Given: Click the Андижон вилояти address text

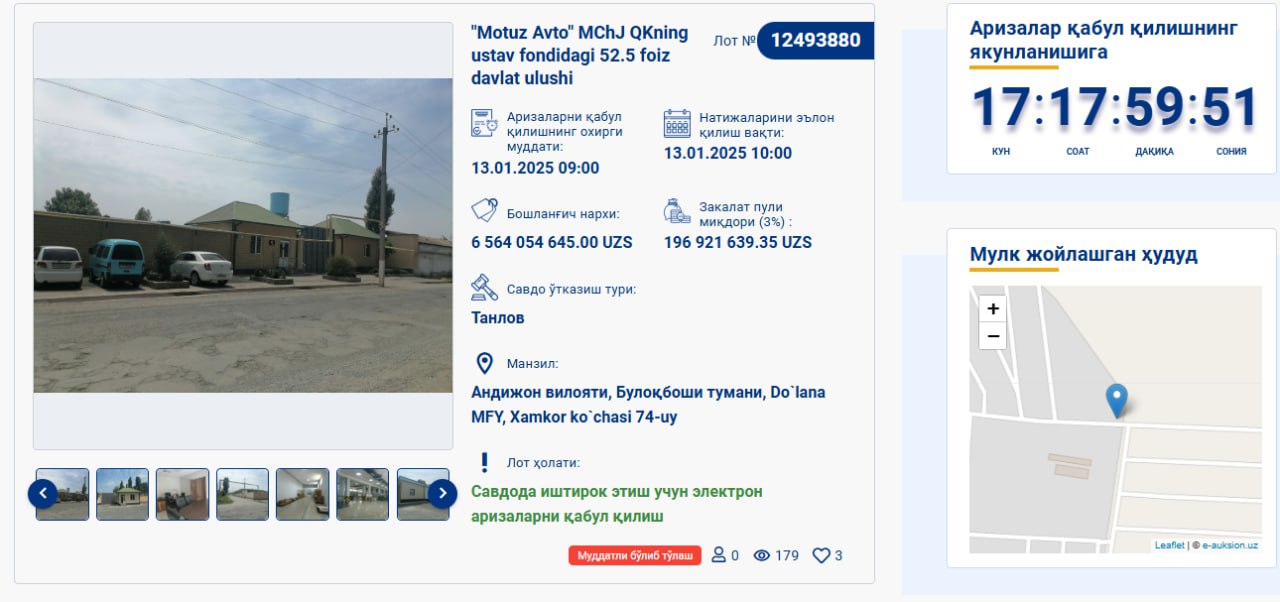Looking at the screenshot, I should [648, 404].
